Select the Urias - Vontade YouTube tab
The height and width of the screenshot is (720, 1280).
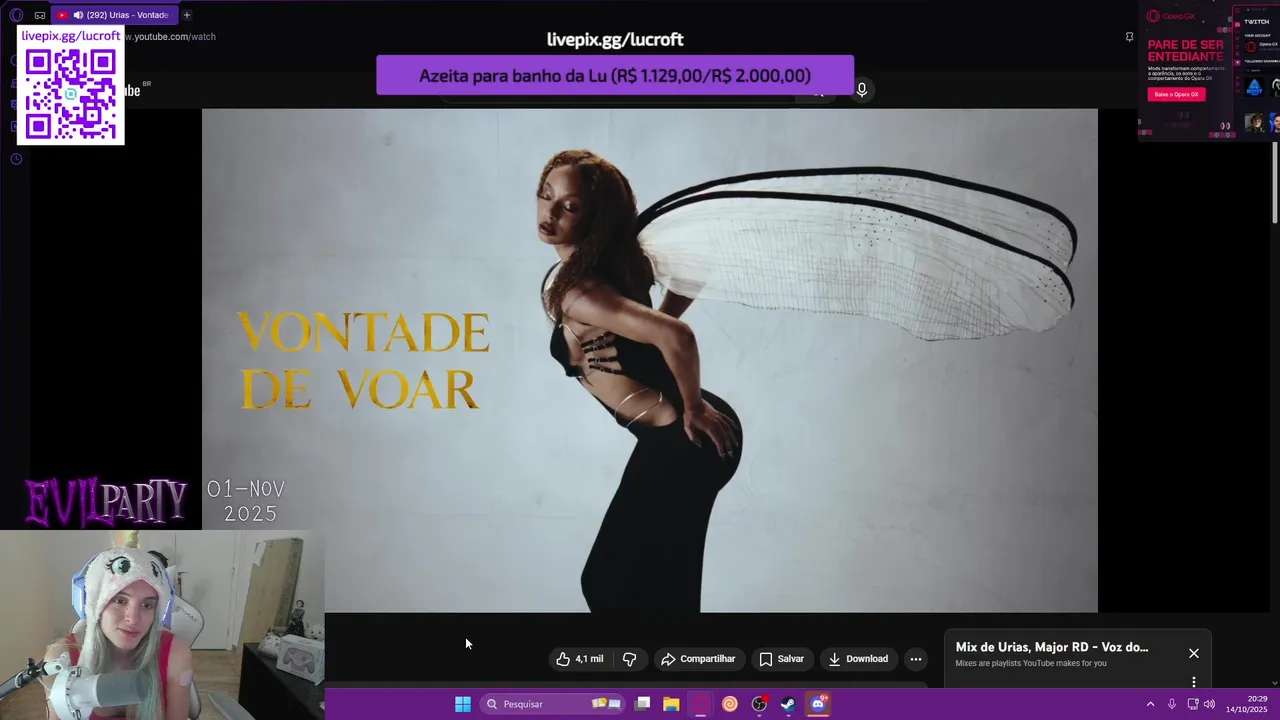[113, 15]
